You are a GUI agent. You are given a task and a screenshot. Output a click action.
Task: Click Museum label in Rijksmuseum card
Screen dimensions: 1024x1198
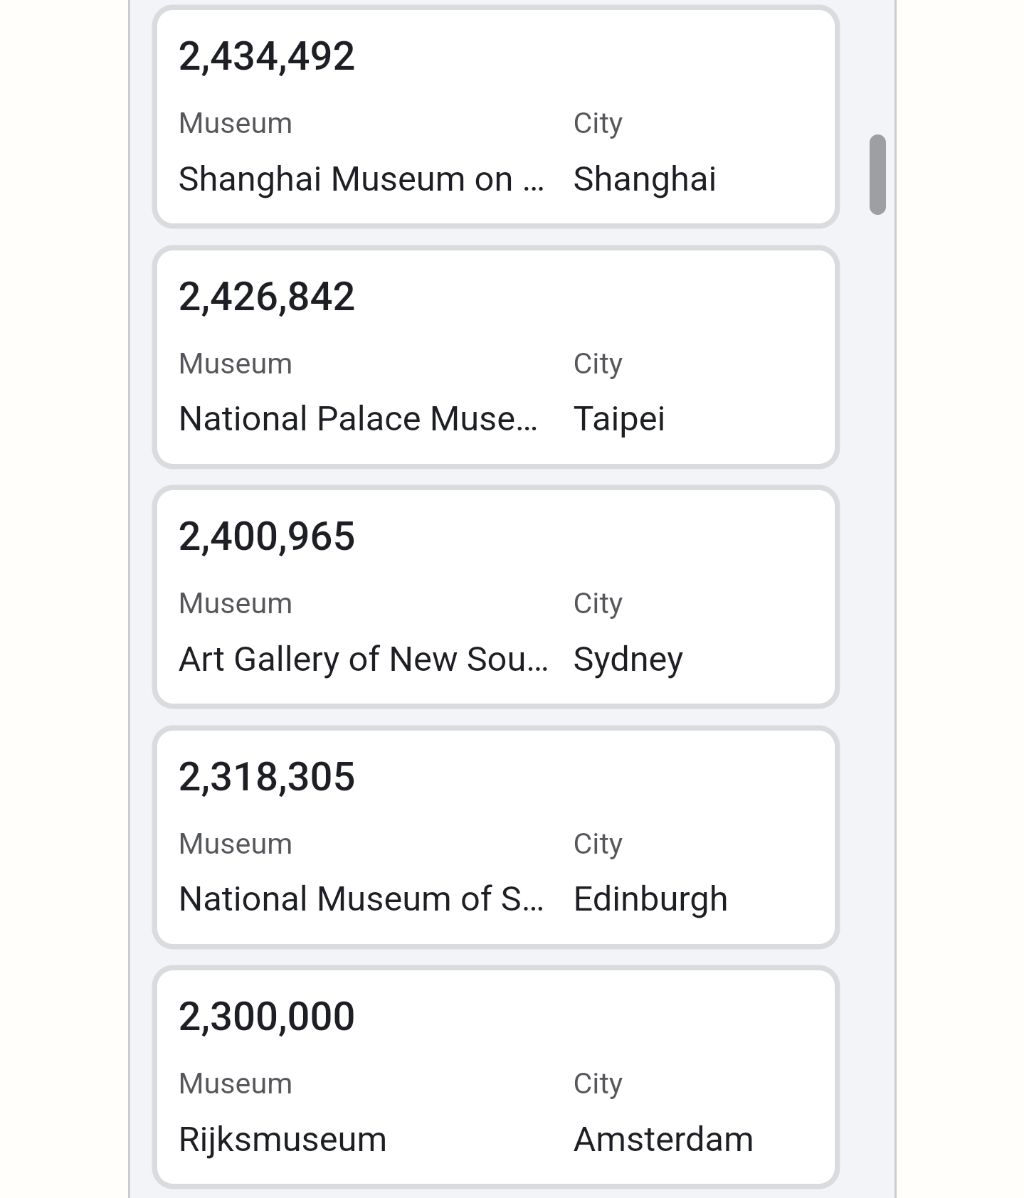(235, 1084)
